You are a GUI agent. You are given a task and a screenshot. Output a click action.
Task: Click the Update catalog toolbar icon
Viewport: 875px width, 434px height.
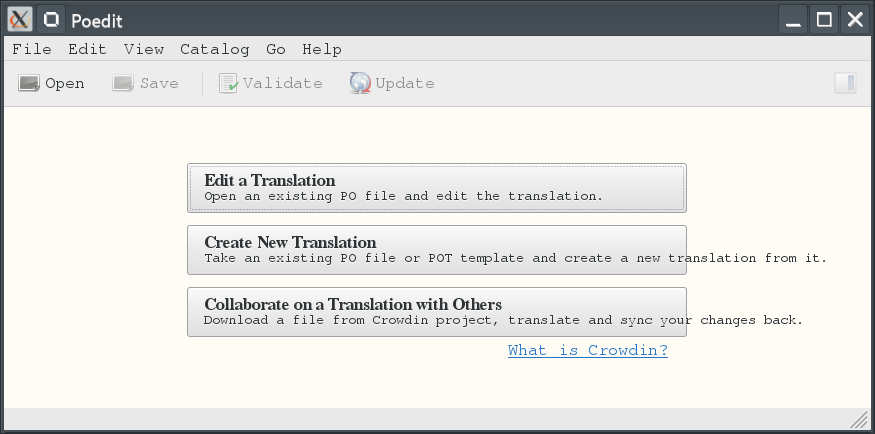point(360,84)
